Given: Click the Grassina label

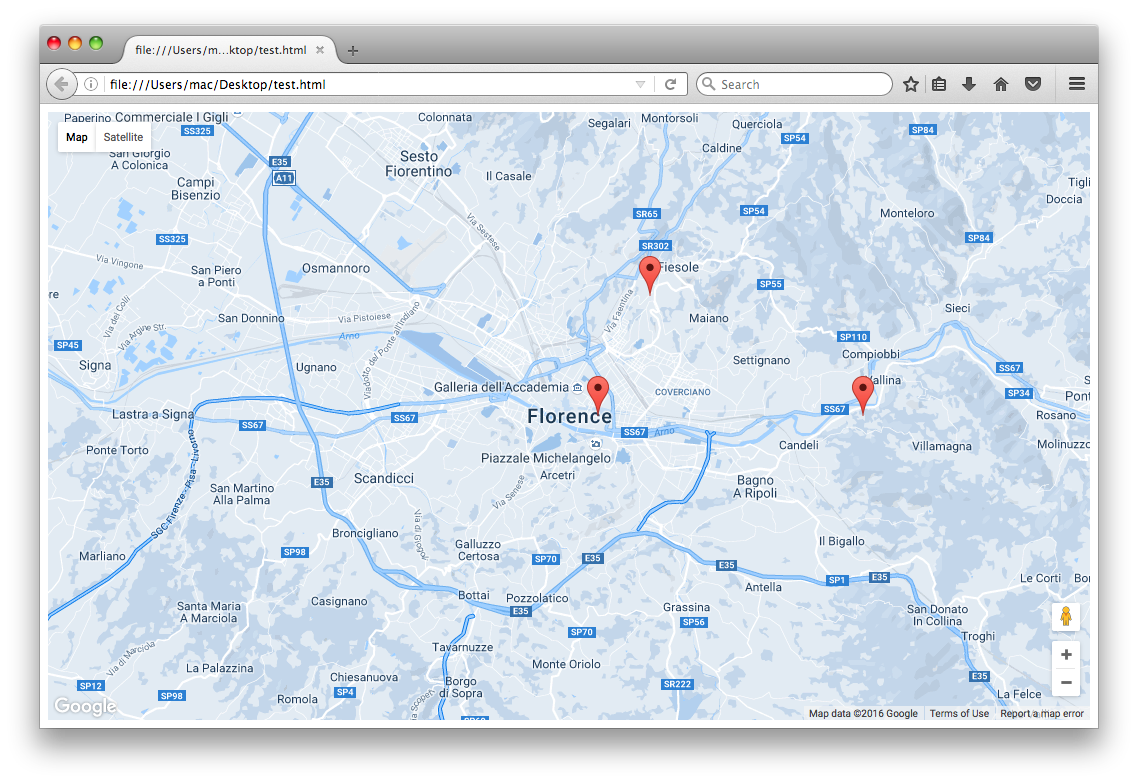Looking at the screenshot, I should pyautogui.click(x=687, y=607).
